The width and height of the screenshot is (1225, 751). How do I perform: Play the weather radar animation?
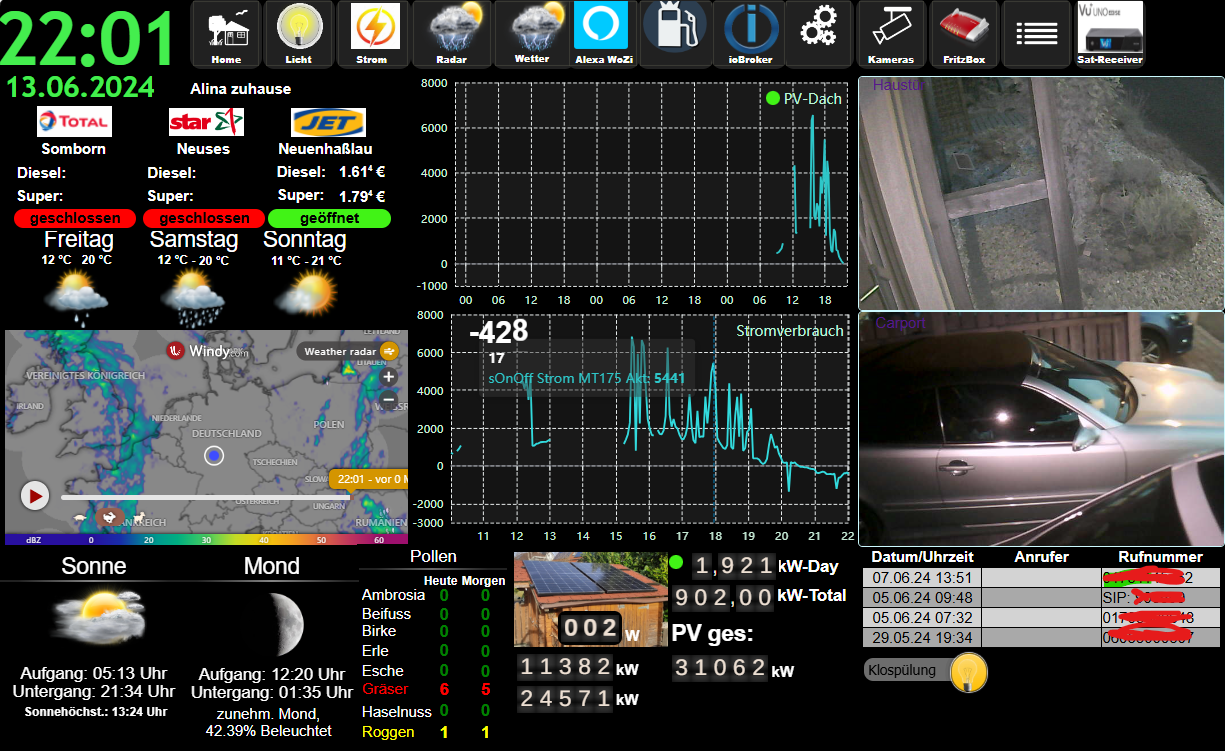coord(35,495)
